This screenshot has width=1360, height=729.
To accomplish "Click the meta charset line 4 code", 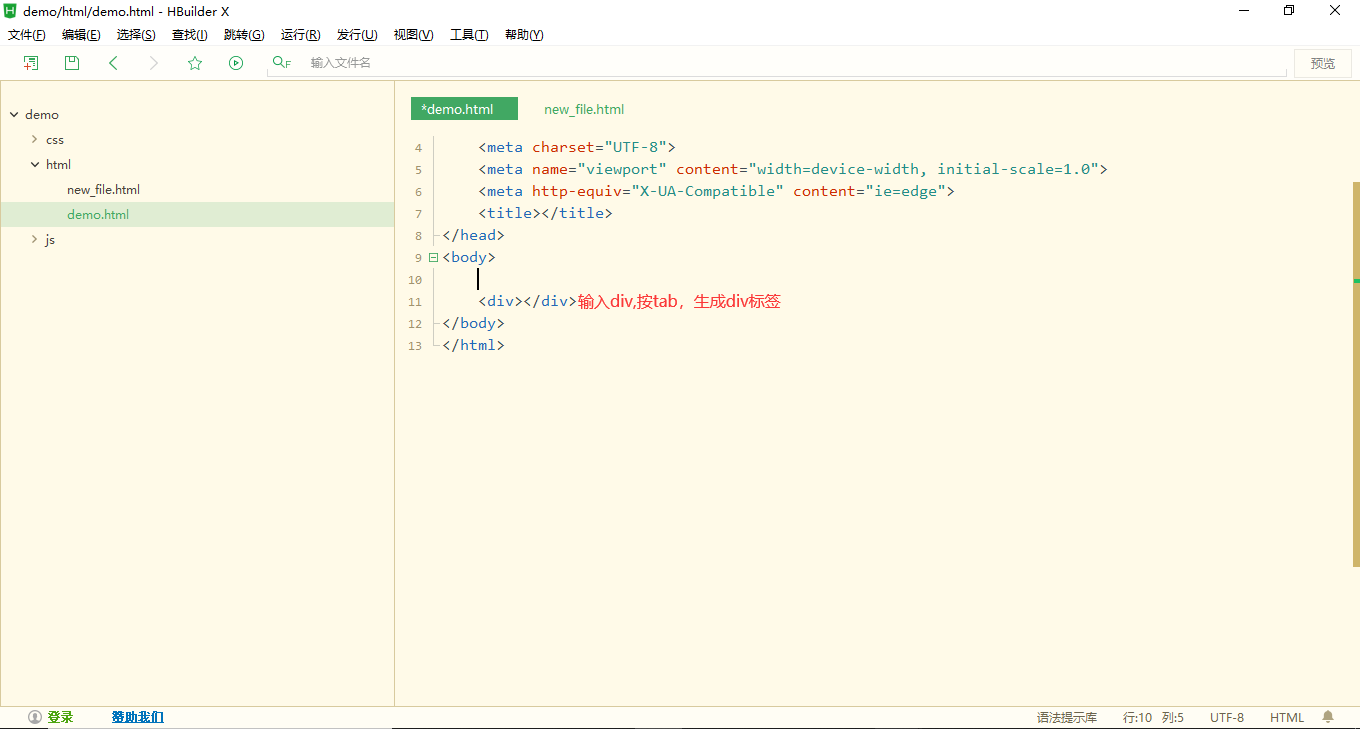I will tap(577, 147).
